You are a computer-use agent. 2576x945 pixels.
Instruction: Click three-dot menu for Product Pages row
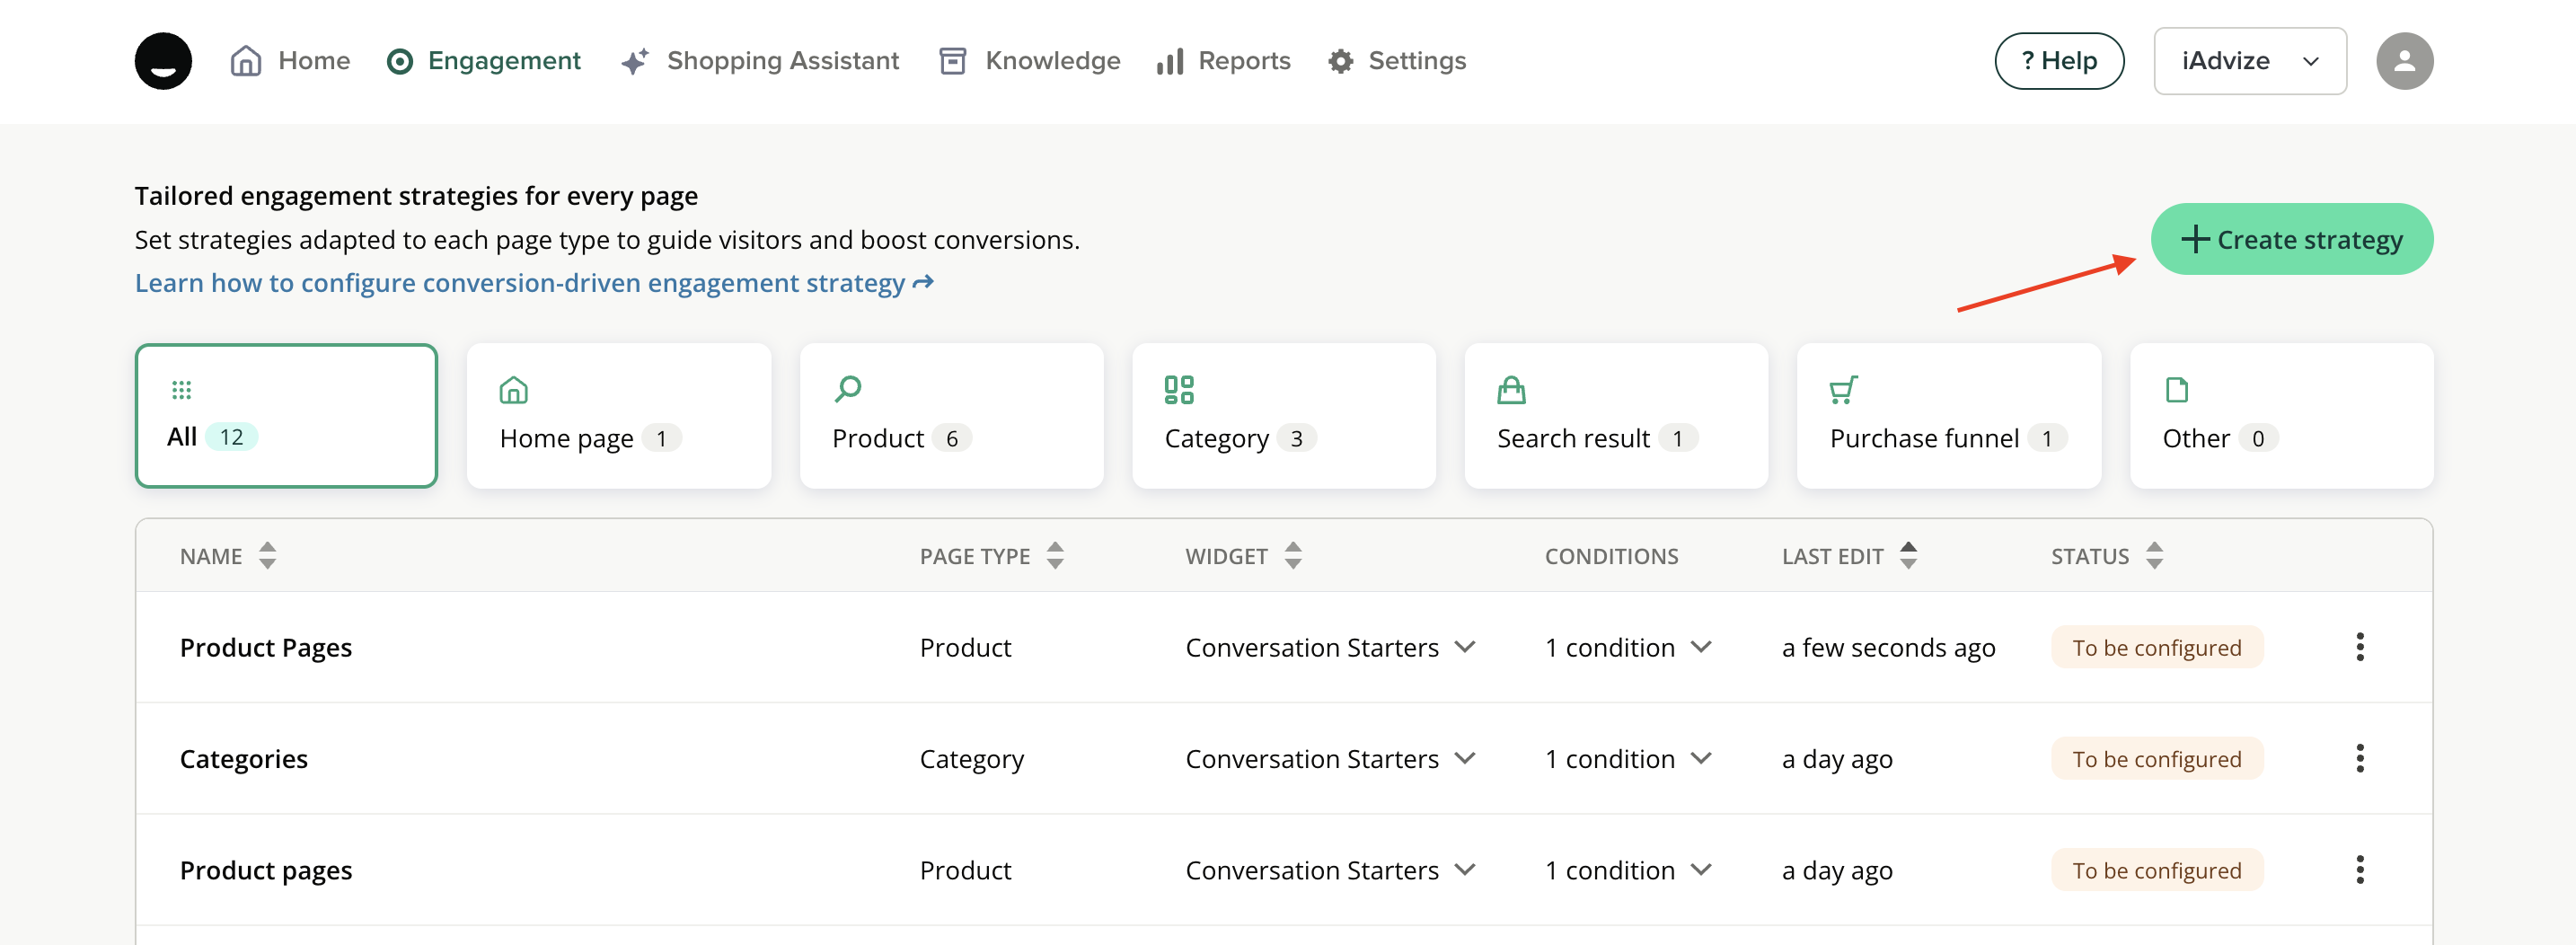(2359, 647)
